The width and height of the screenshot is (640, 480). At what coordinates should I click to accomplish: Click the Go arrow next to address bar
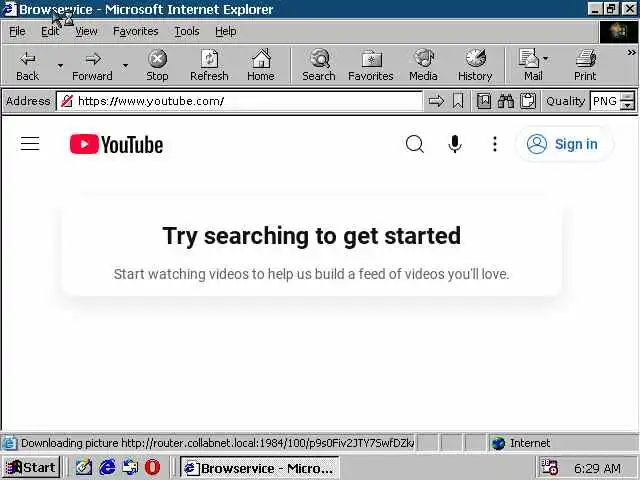[x=436, y=101]
